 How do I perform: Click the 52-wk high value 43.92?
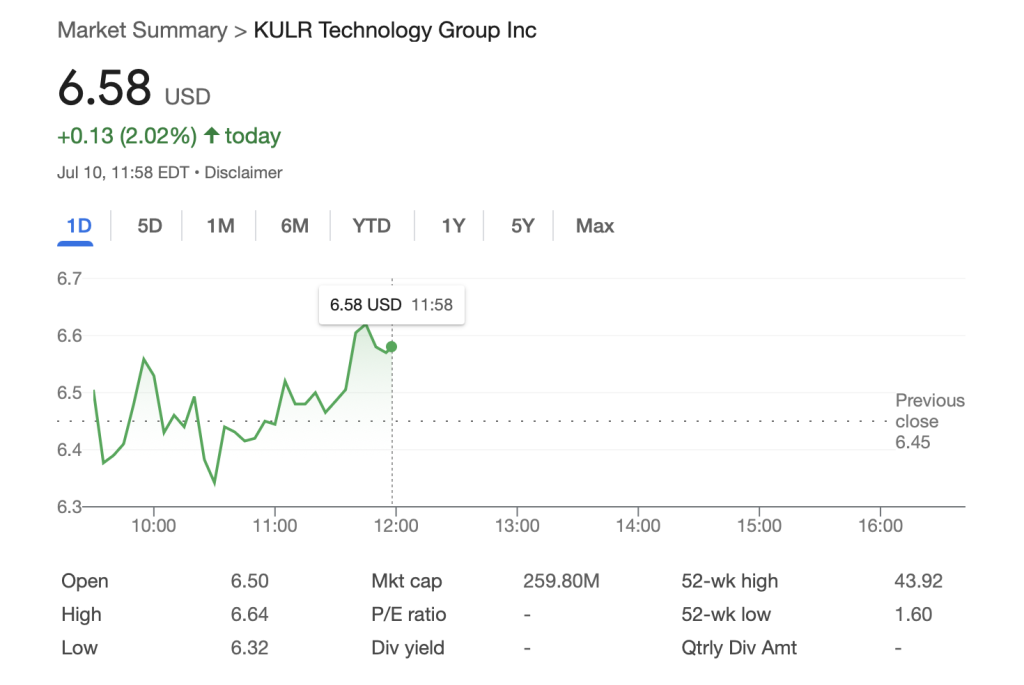click(x=918, y=581)
